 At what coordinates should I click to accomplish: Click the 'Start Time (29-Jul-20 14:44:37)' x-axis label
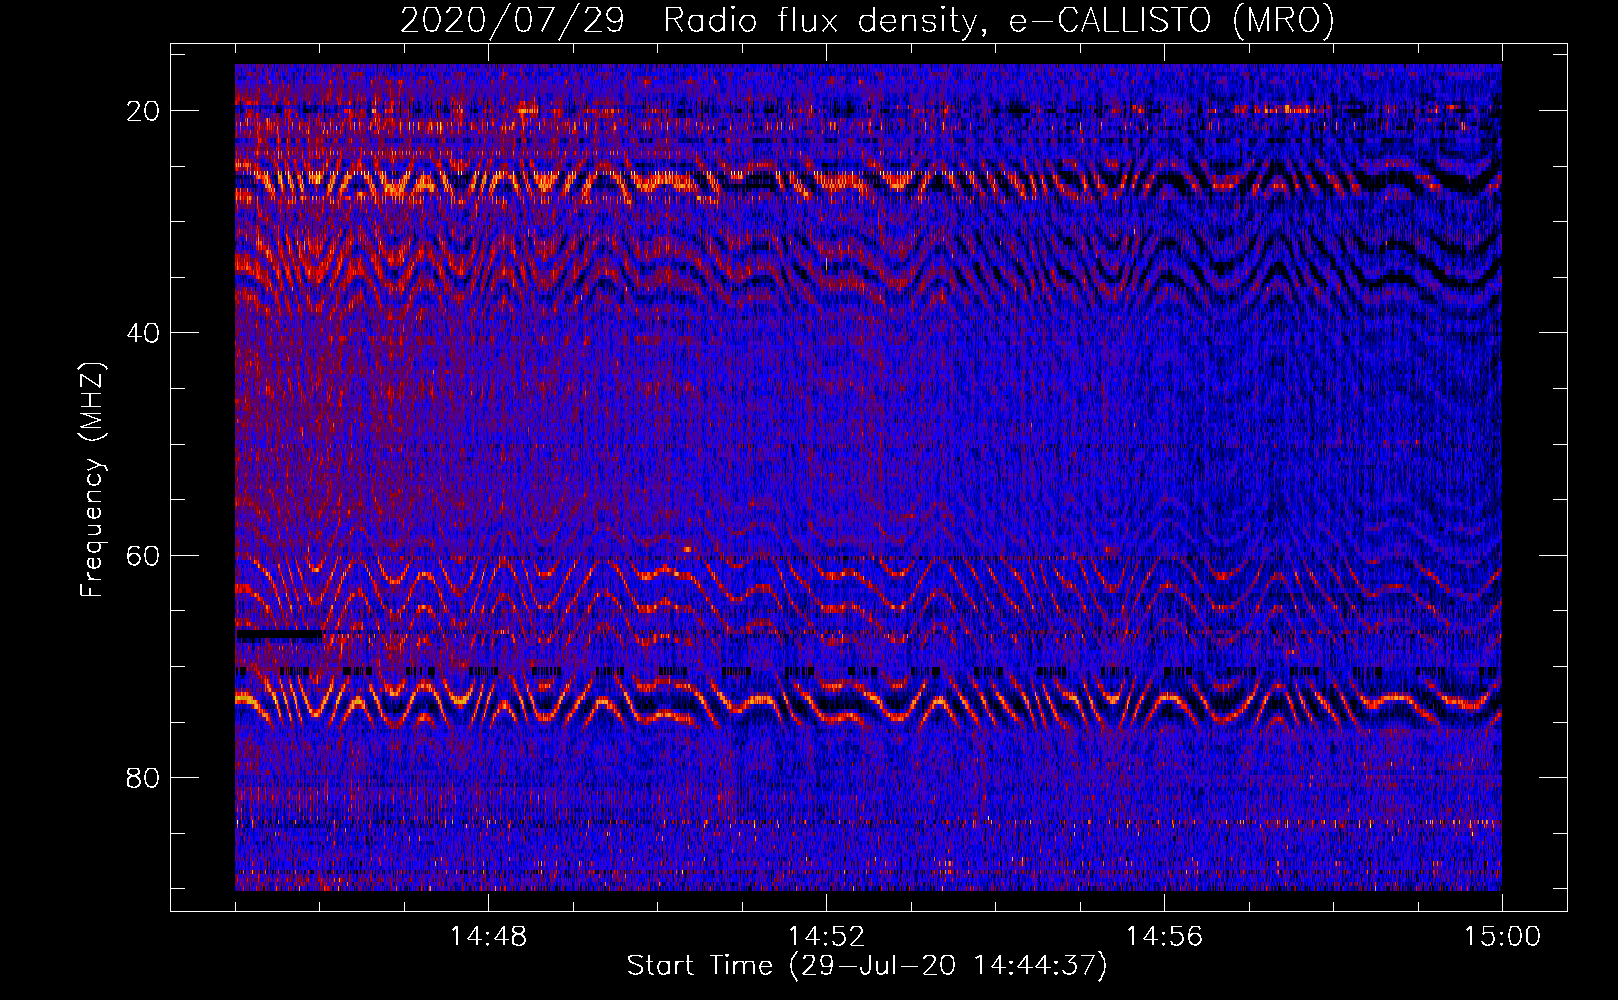pos(867,966)
